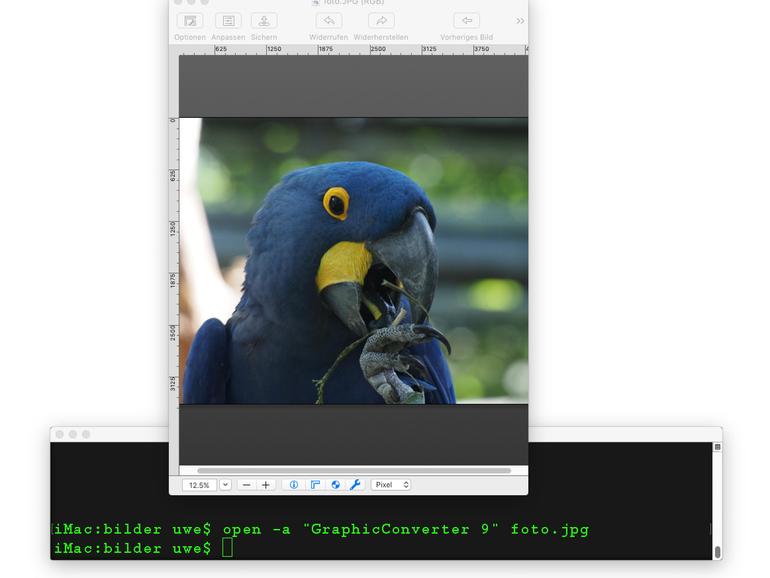The image size is (770, 578).
Task: Open the zoom level dropdown arrow
Action: pos(225,485)
